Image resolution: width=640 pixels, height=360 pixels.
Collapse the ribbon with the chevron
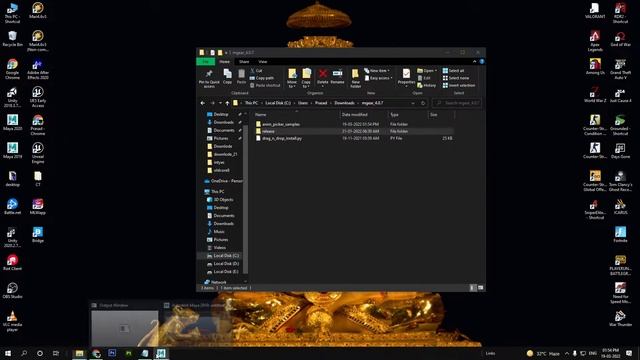click(x=474, y=62)
